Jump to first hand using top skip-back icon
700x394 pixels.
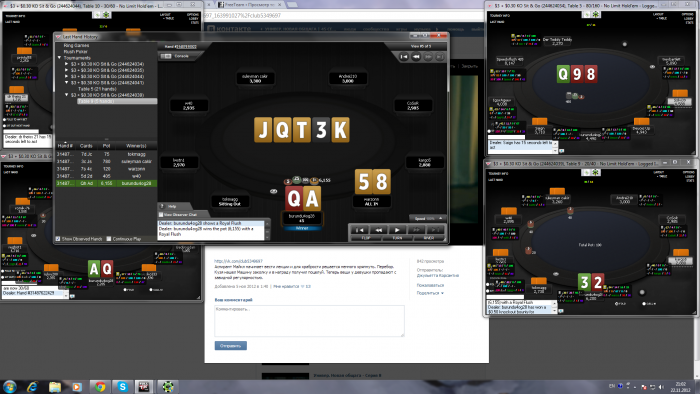404,57
